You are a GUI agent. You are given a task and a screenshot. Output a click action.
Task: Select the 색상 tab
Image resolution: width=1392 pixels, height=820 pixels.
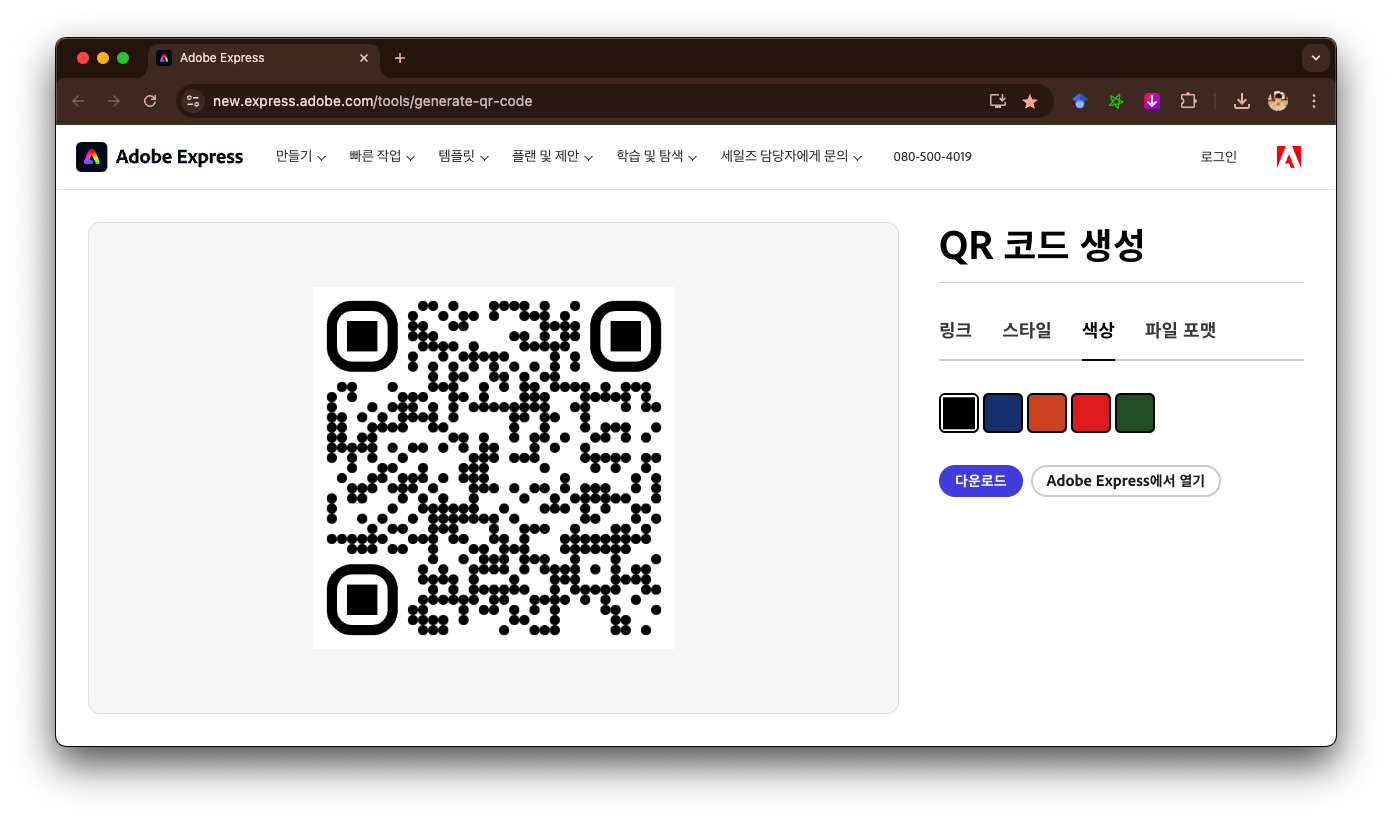[x=1098, y=330]
